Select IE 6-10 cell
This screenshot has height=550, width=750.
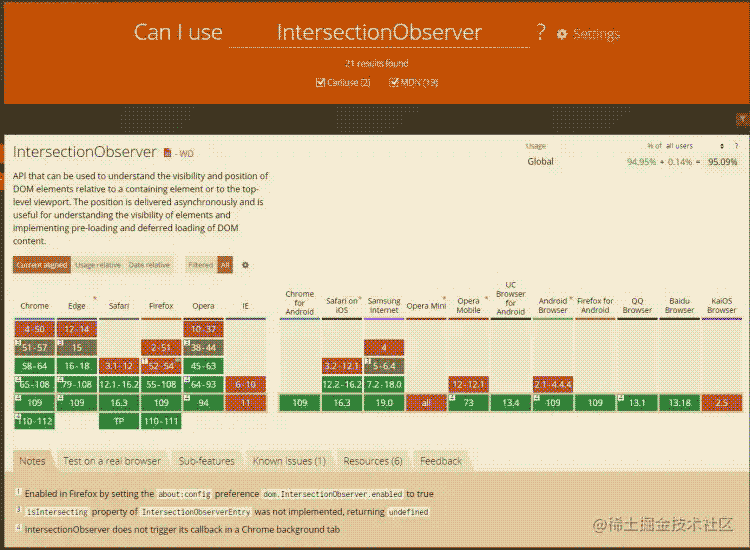pos(245,384)
